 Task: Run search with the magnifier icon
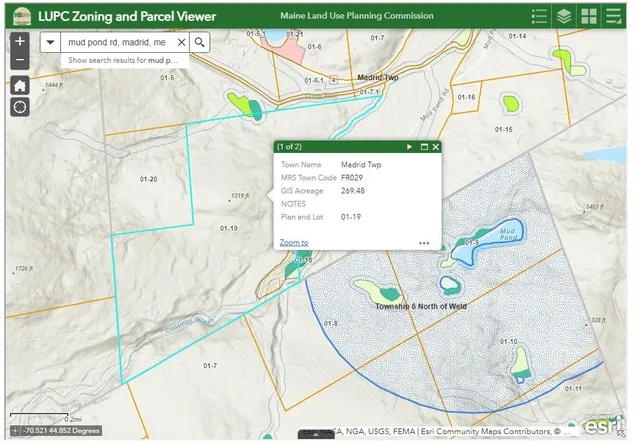click(200, 43)
